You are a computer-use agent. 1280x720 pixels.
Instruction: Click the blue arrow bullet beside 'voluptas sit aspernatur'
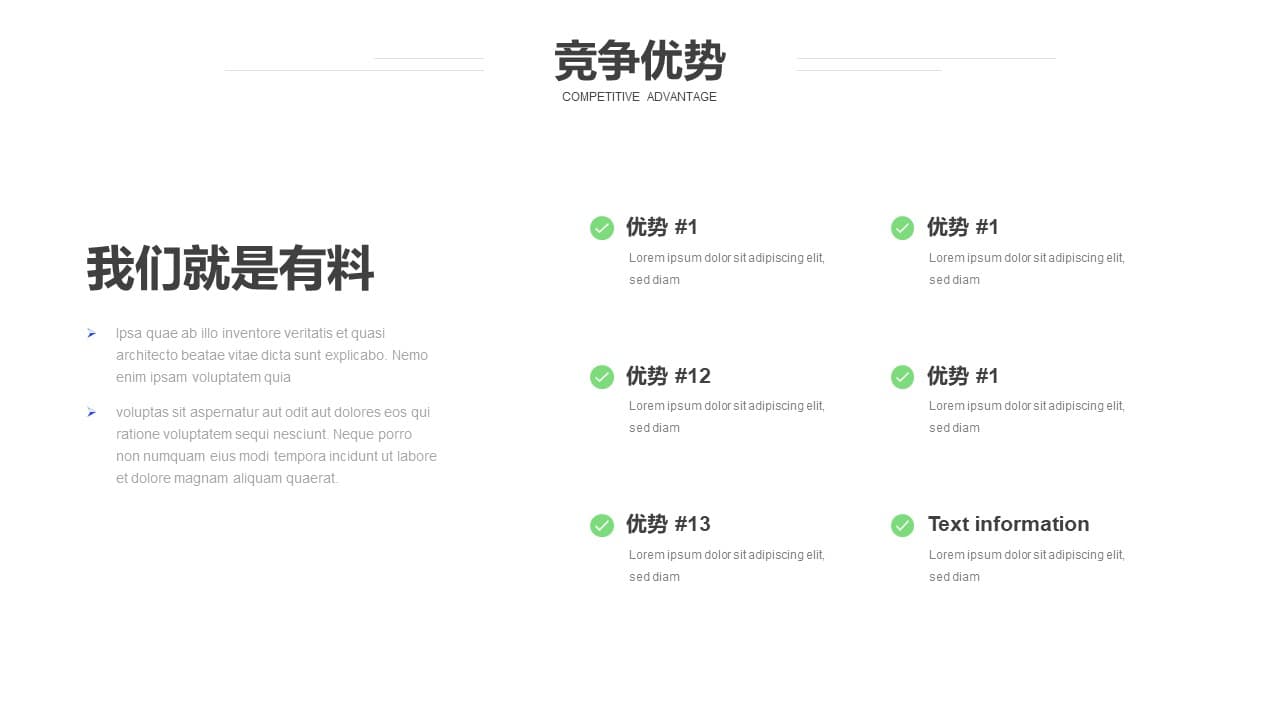click(x=91, y=412)
